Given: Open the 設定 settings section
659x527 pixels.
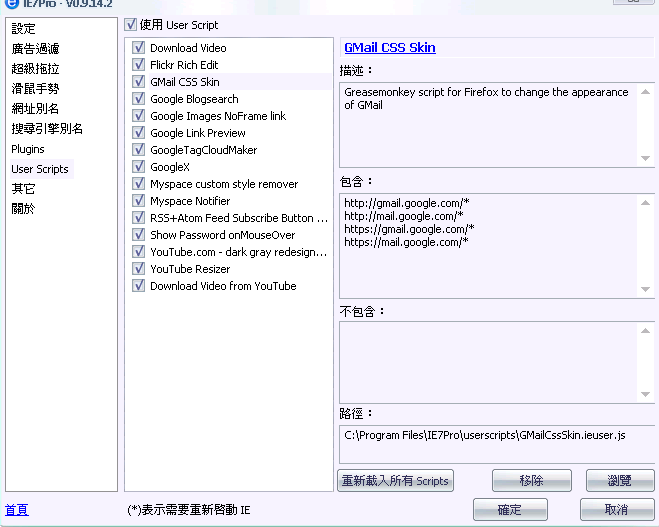Looking at the screenshot, I should click(x=23, y=29).
